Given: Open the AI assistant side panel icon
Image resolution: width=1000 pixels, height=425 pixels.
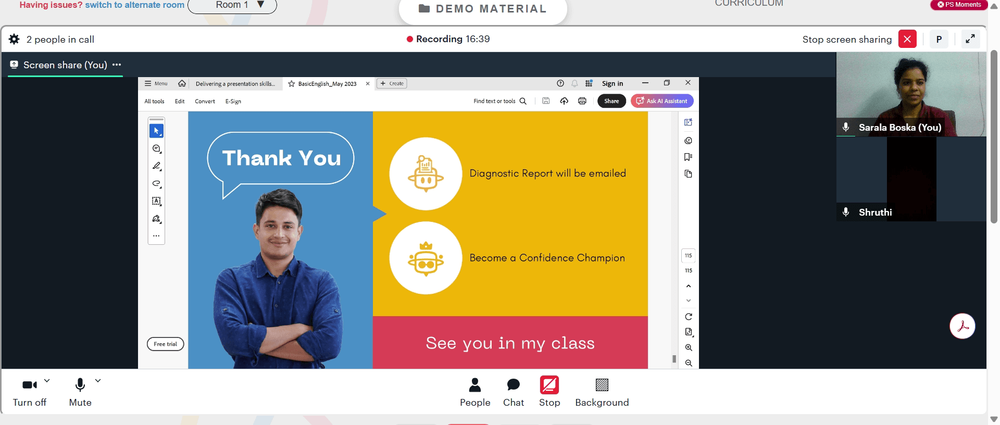Looking at the screenshot, I should [688, 123].
